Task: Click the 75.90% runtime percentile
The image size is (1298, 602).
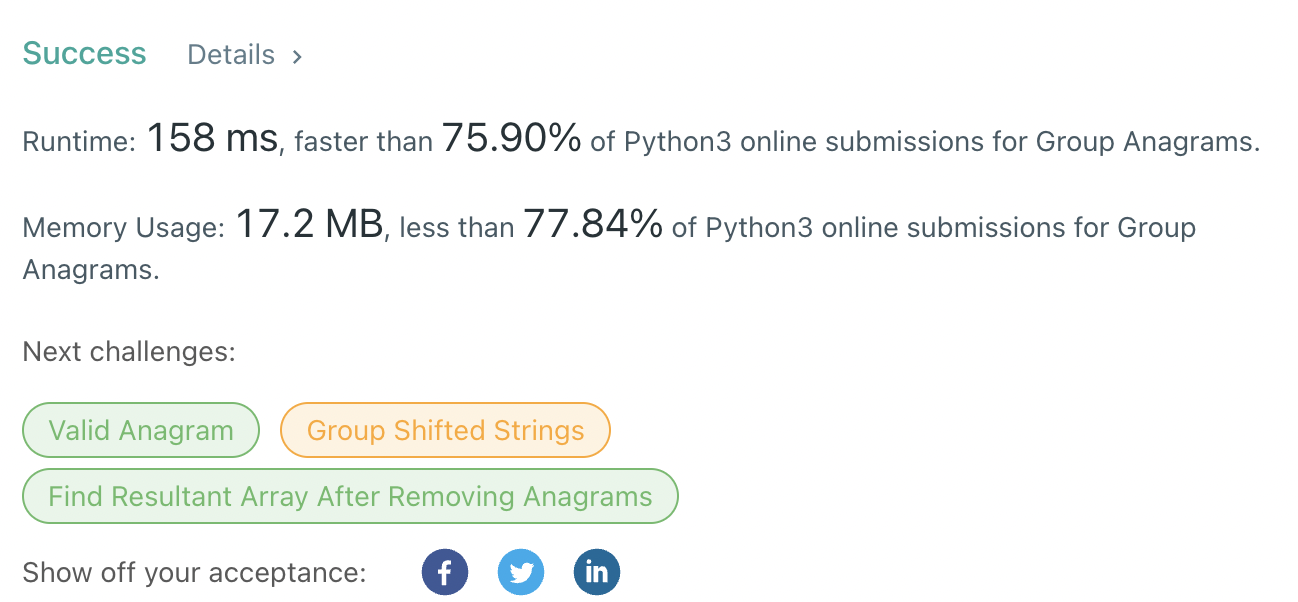Action: [511, 139]
